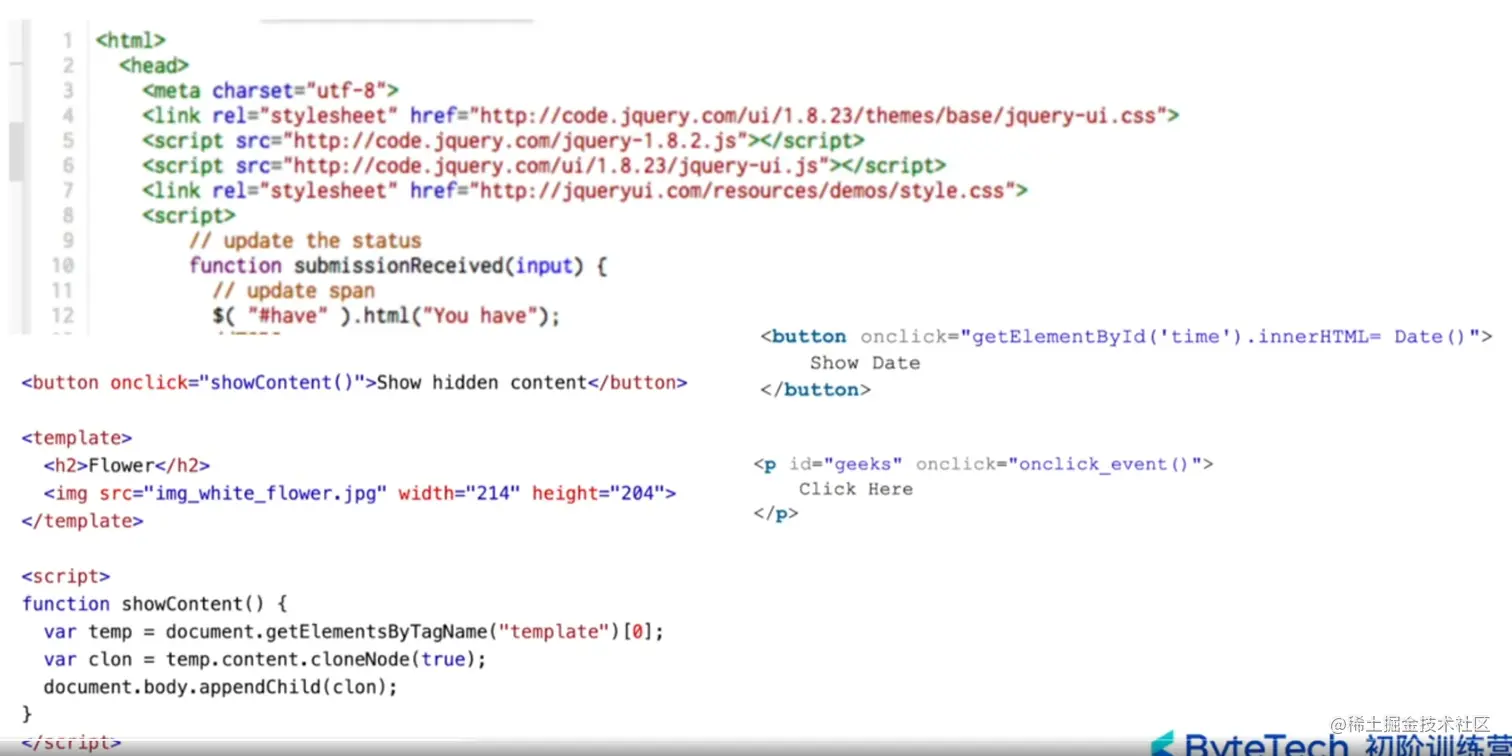Select line number 7 in the gutter

(x=68, y=191)
